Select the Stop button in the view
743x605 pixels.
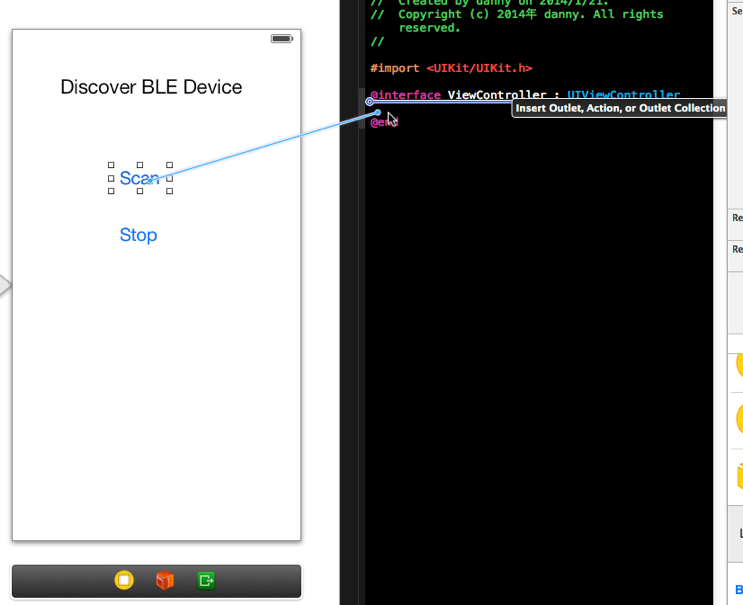(x=138, y=235)
